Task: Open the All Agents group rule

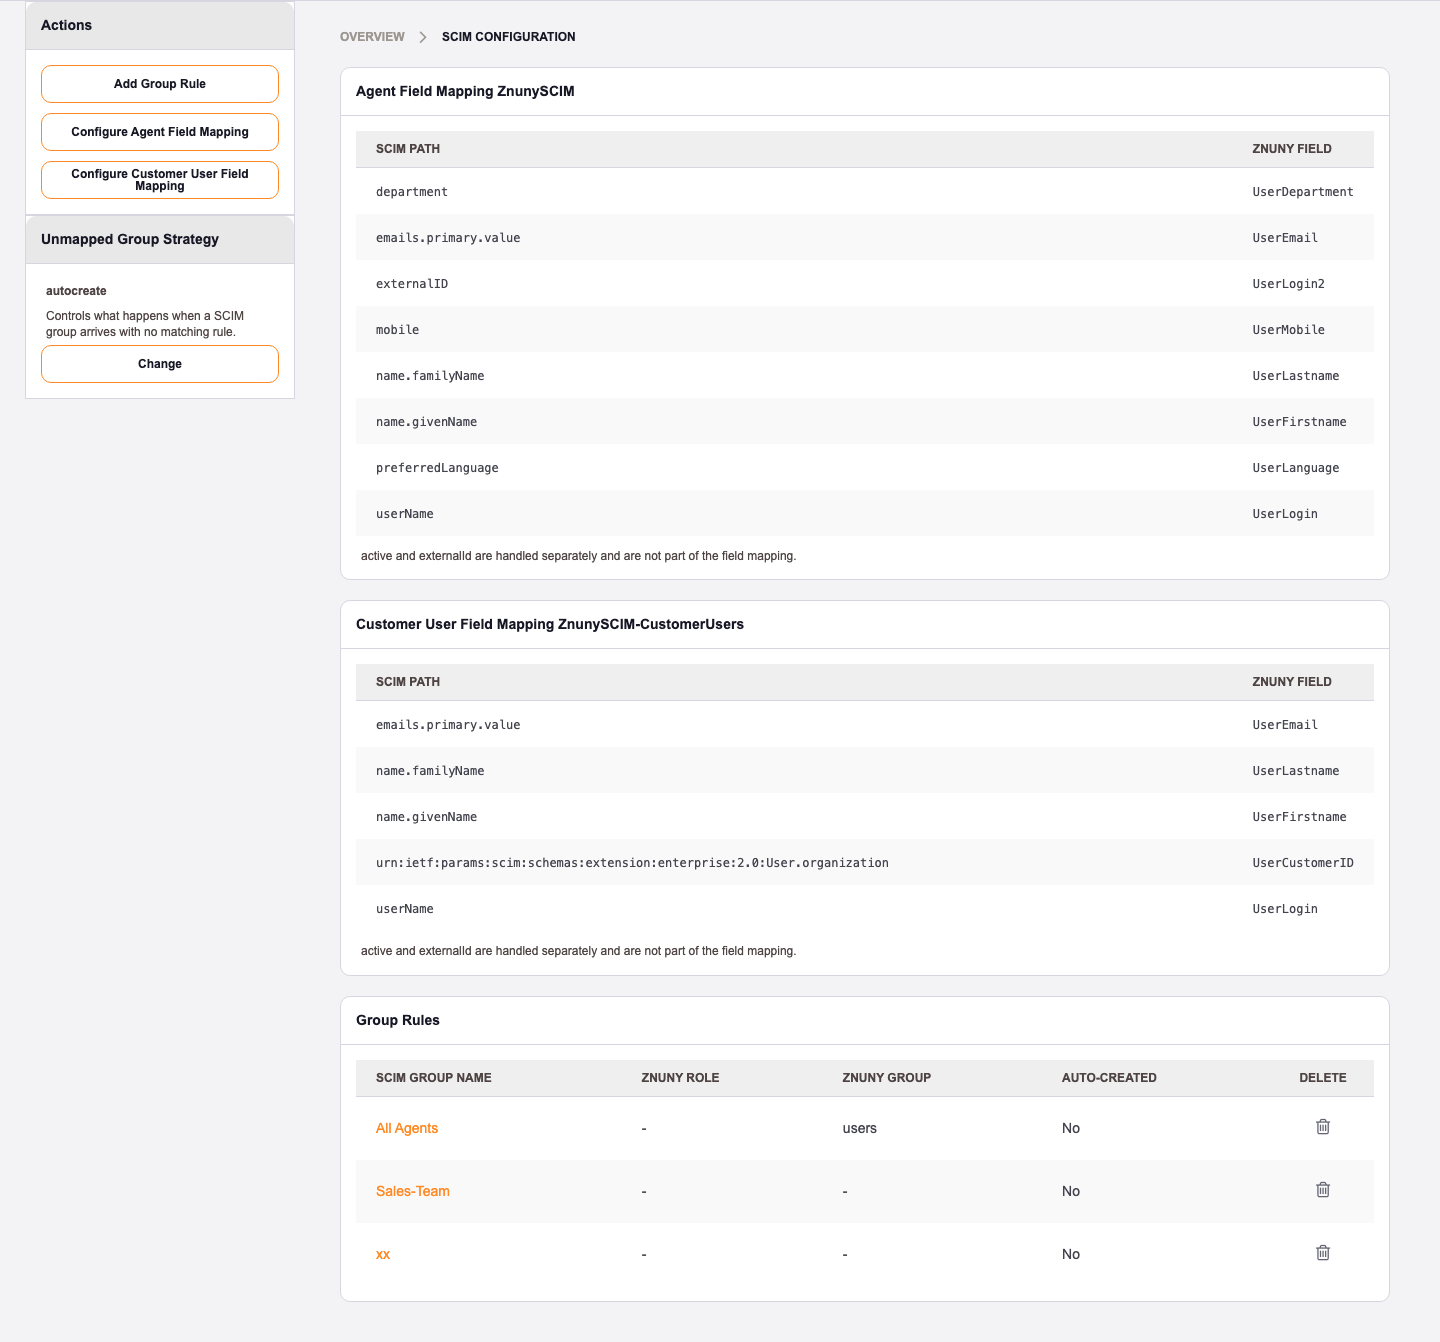Action: coord(407,1128)
